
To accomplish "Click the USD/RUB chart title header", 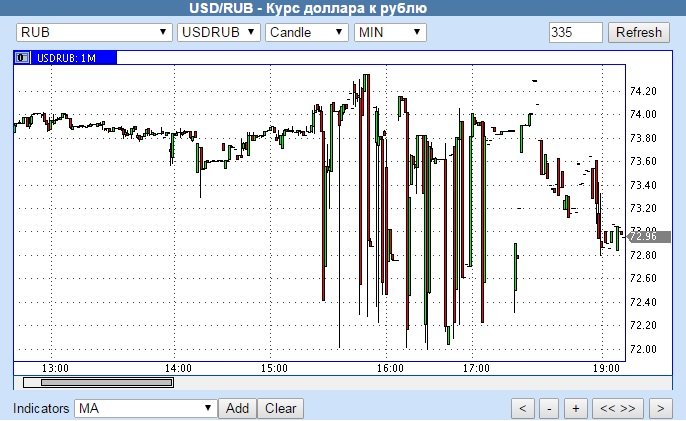I will pos(308,8).
